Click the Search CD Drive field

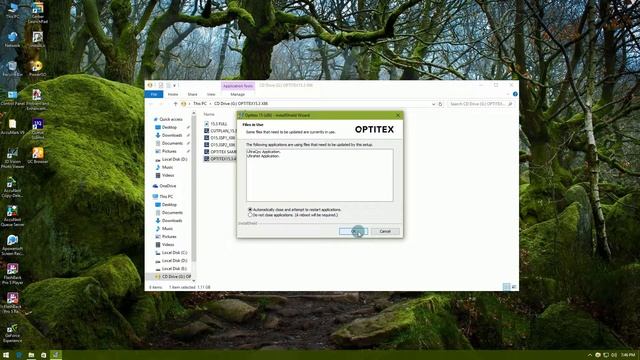pyautogui.click(x=480, y=104)
